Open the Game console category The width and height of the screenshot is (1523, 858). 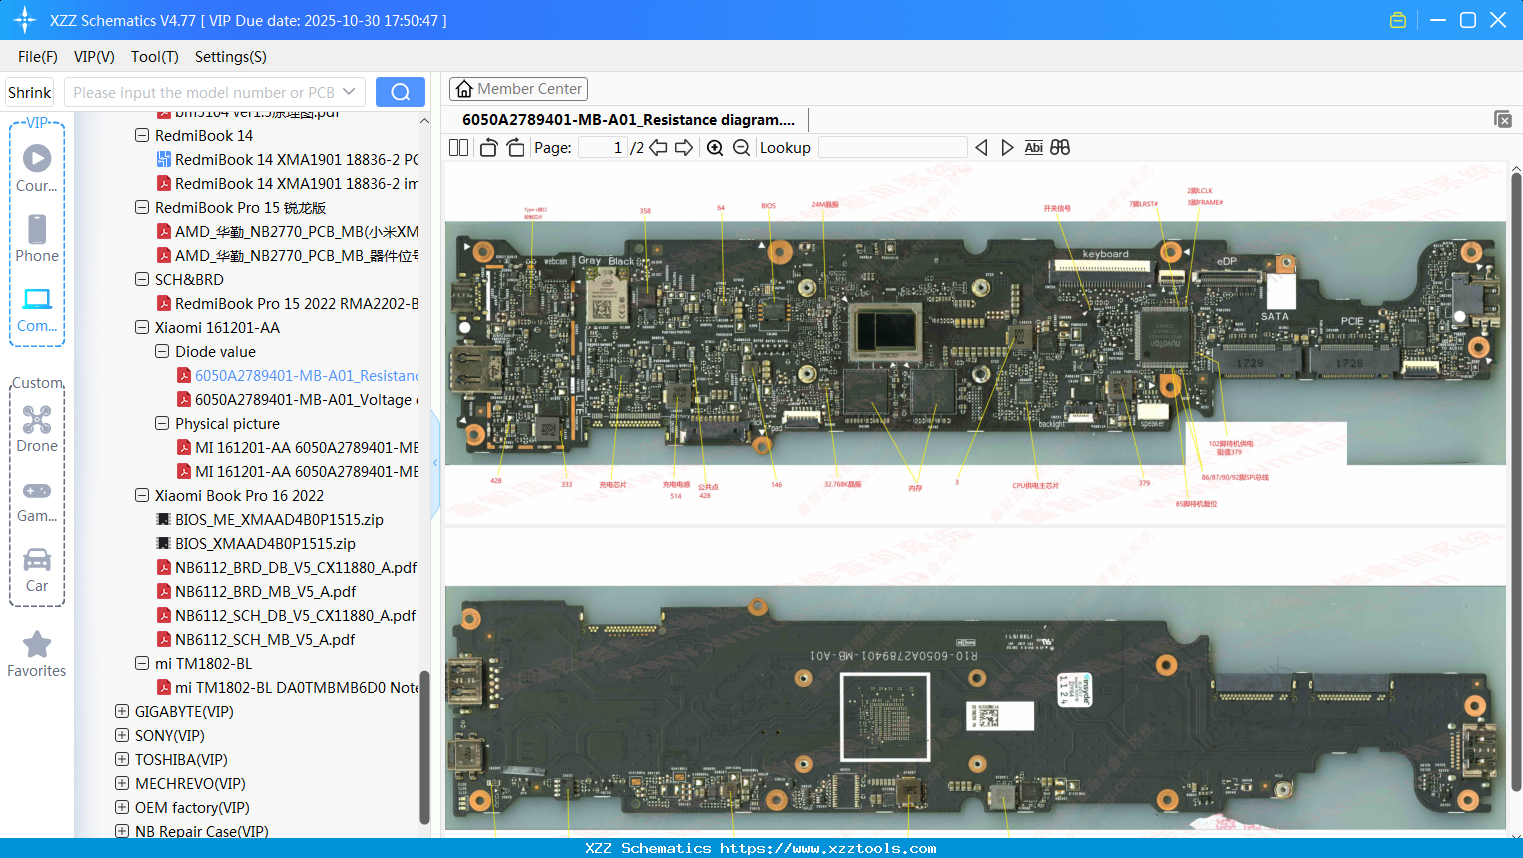(x=37, y=501)
